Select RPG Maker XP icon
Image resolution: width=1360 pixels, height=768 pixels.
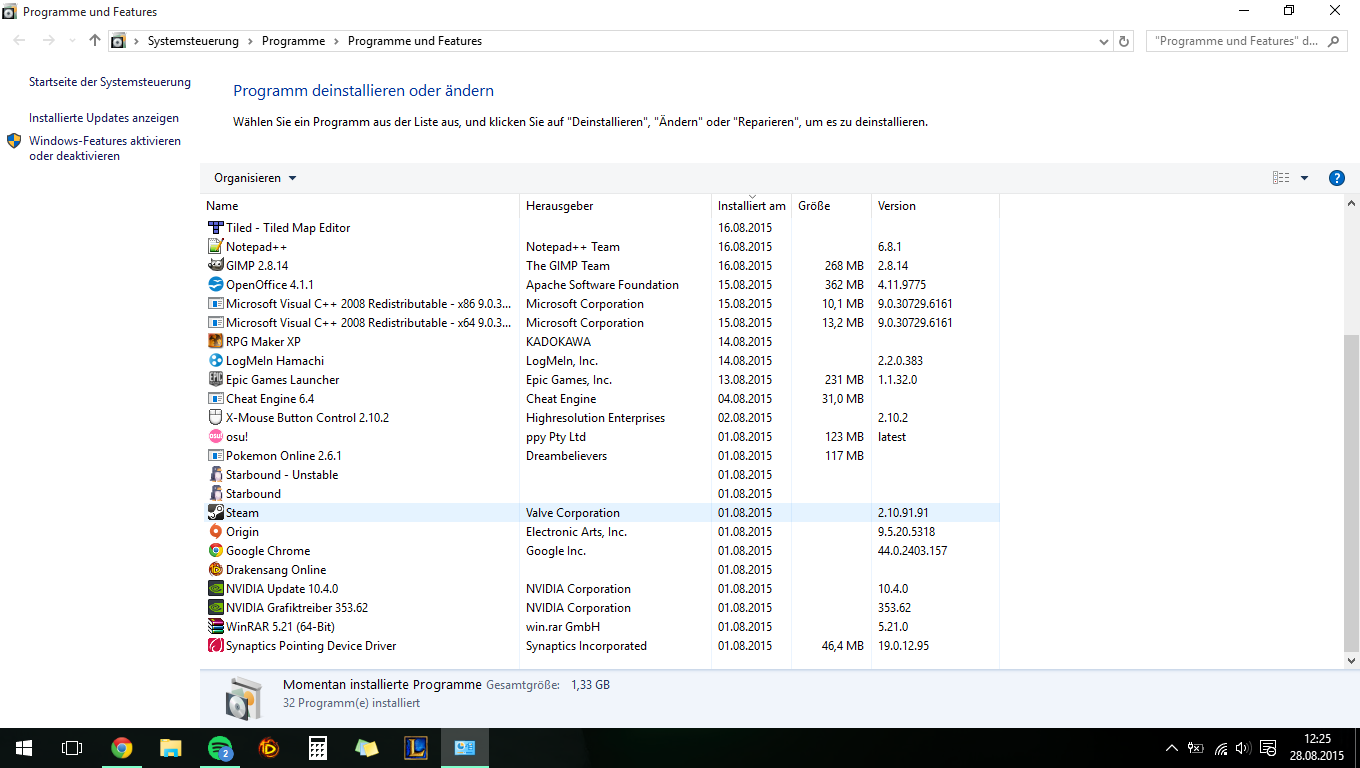[215, 342]
